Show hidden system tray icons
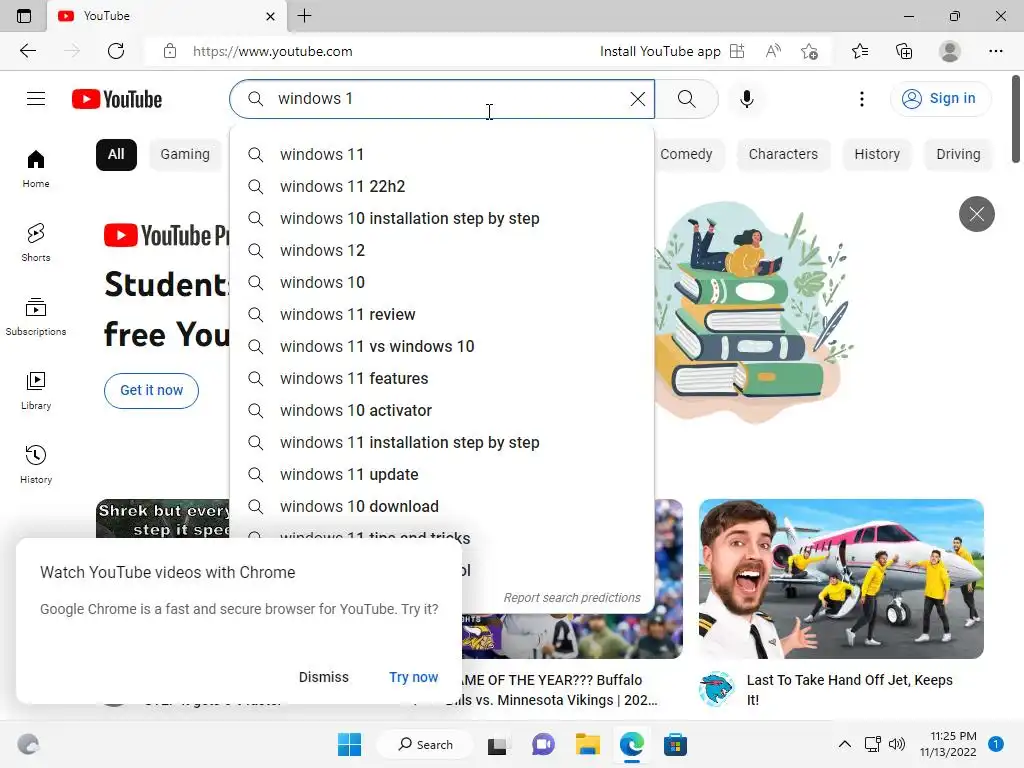Viewport: 1024px width, 768px height. 844,744
